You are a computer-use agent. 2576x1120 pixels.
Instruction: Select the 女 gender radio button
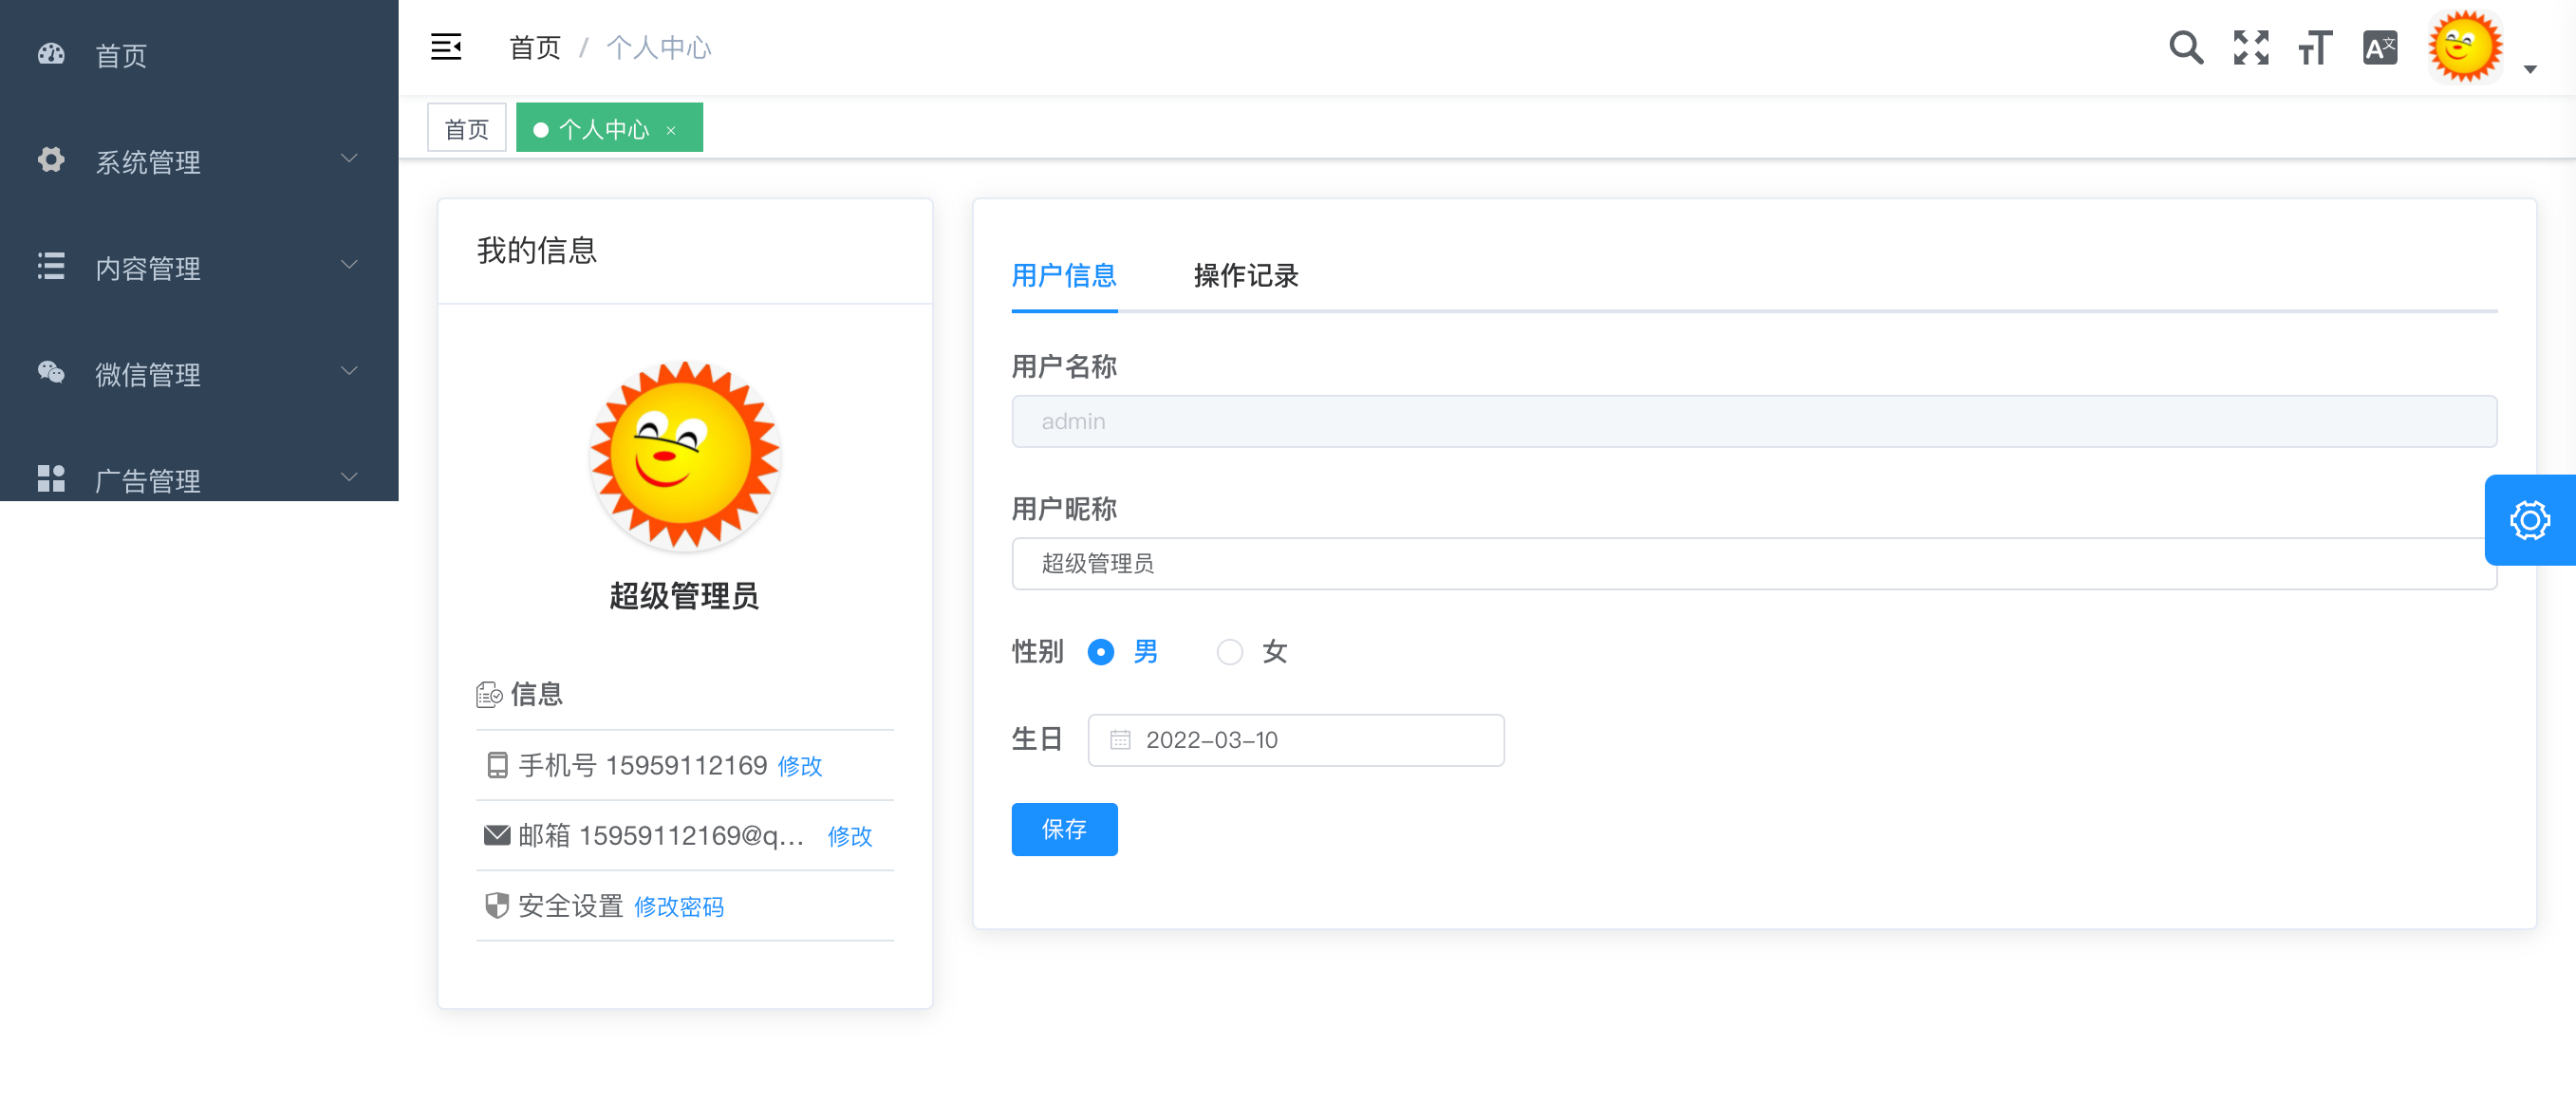coord(1229,652)
